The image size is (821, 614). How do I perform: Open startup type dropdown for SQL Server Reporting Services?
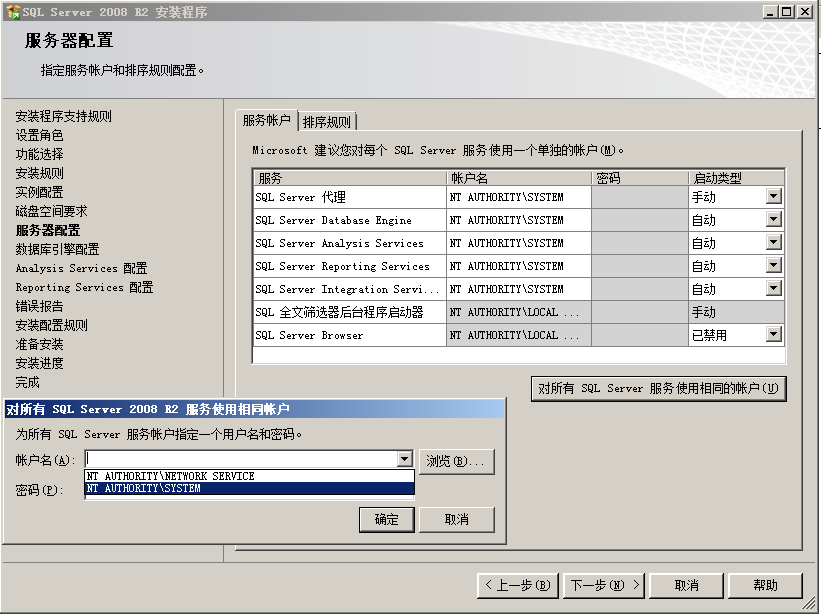pyautogui.click(x=773, y=265)
